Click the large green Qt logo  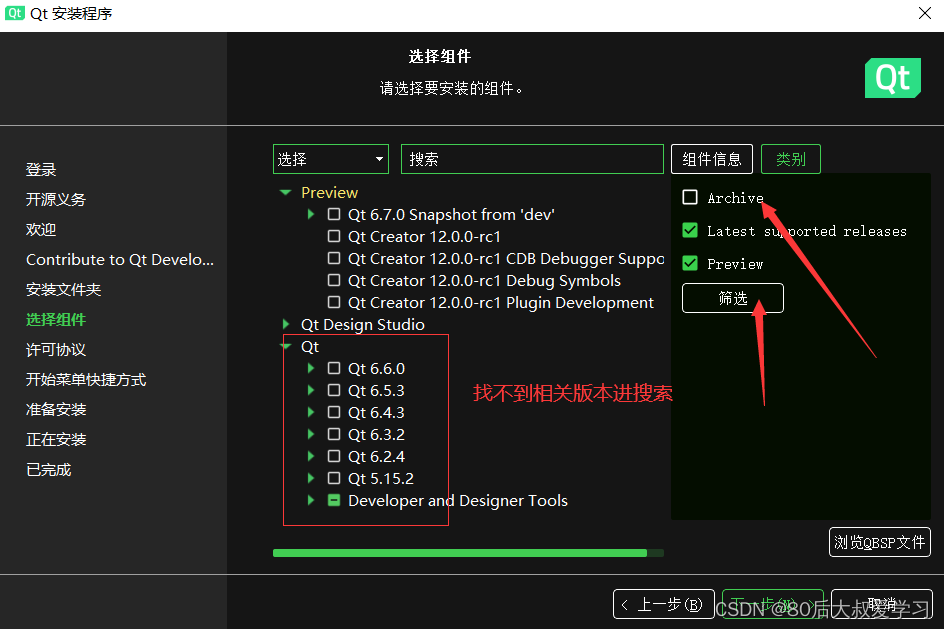tap(893, 78)
